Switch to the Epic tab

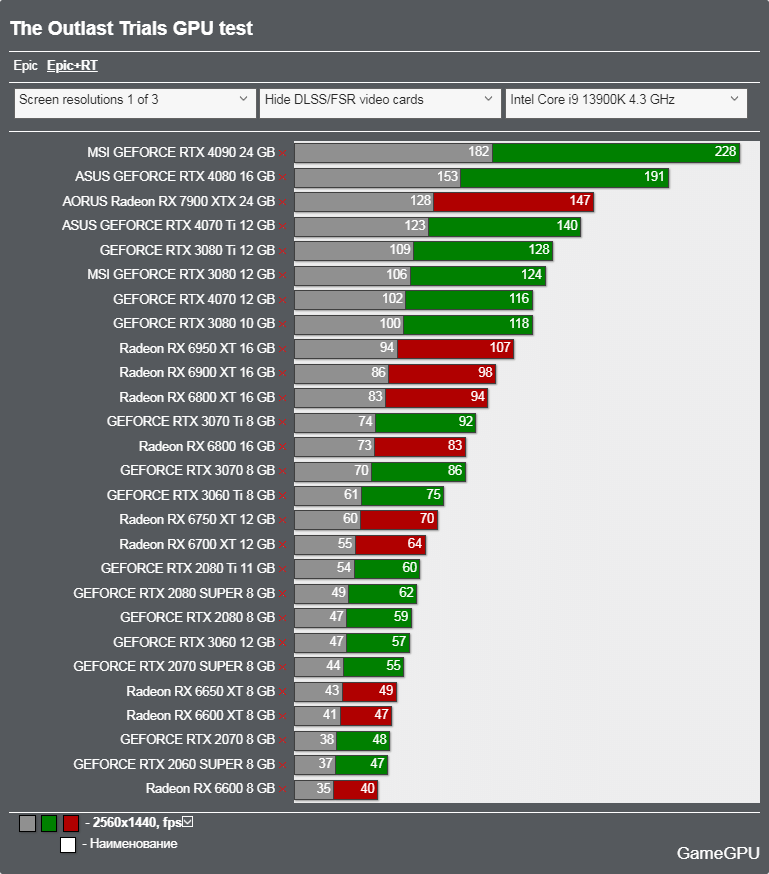26,66
